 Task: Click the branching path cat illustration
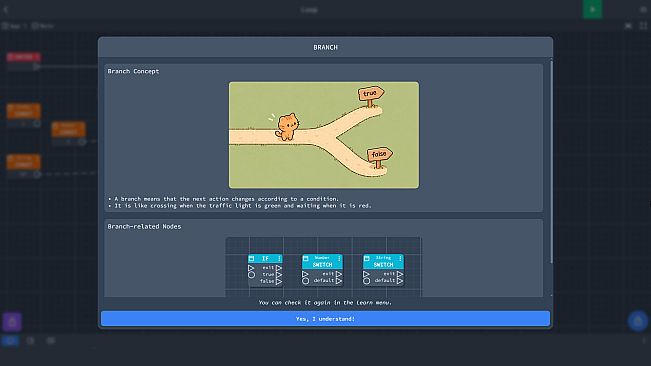324,135
